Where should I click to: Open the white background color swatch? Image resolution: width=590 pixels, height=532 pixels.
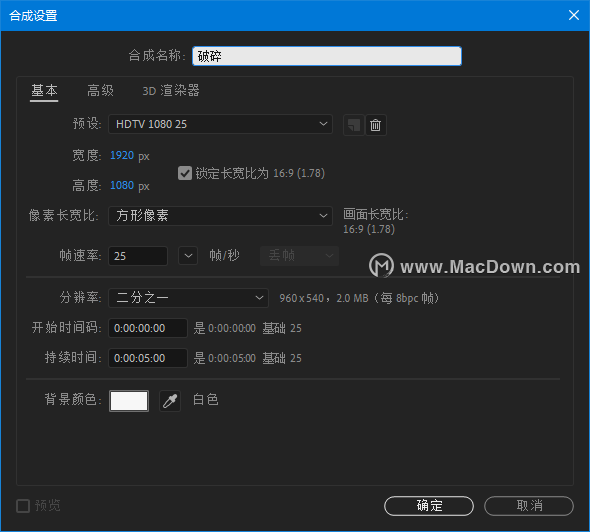(x=129, y=401)
